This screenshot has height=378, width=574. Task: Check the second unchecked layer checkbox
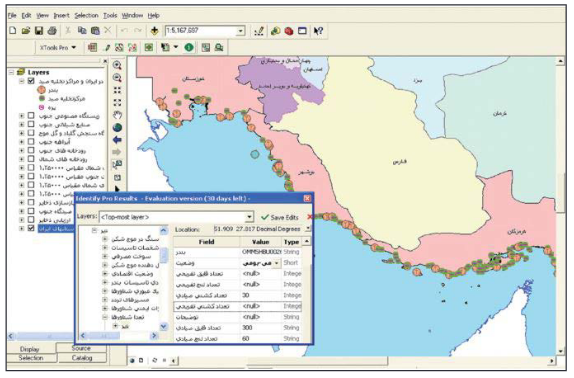[31, 124]
